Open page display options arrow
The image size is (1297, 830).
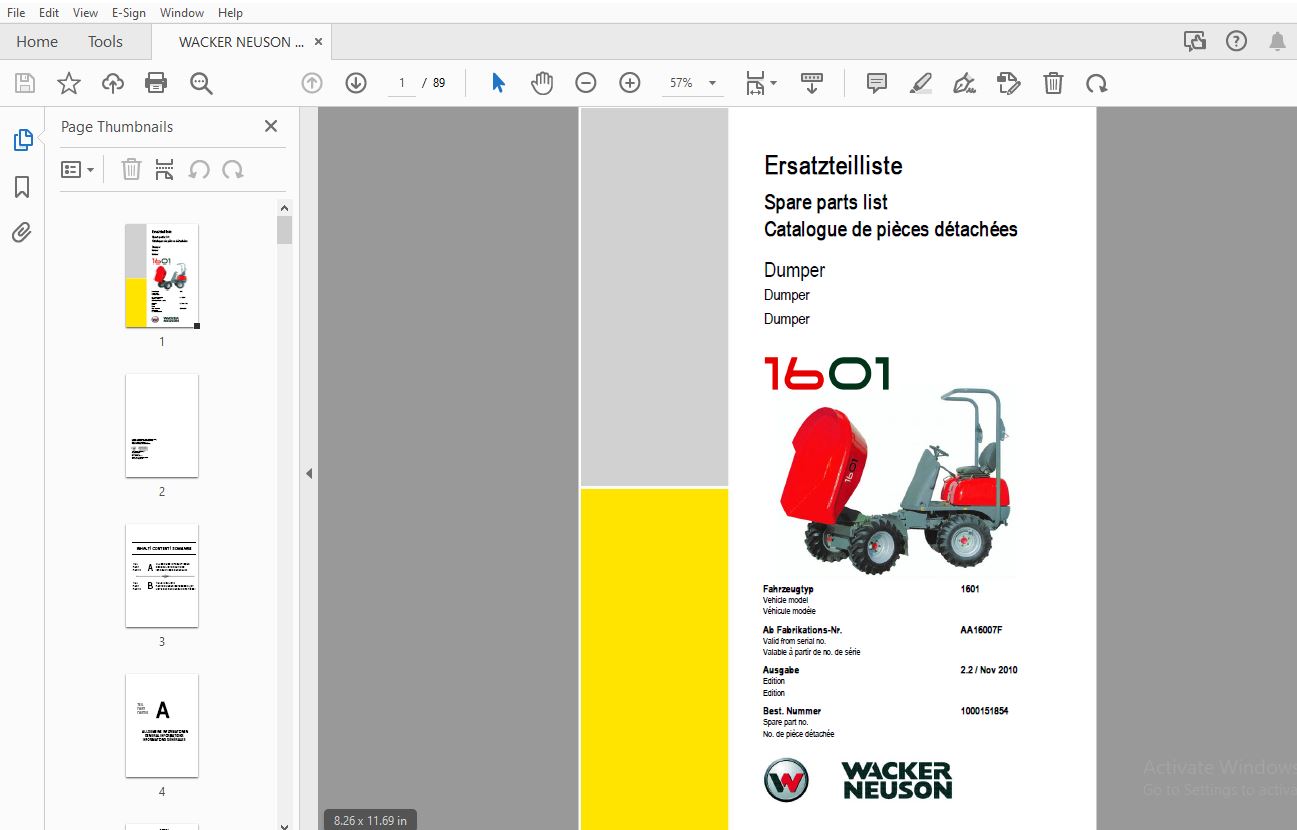coord(774,83)
